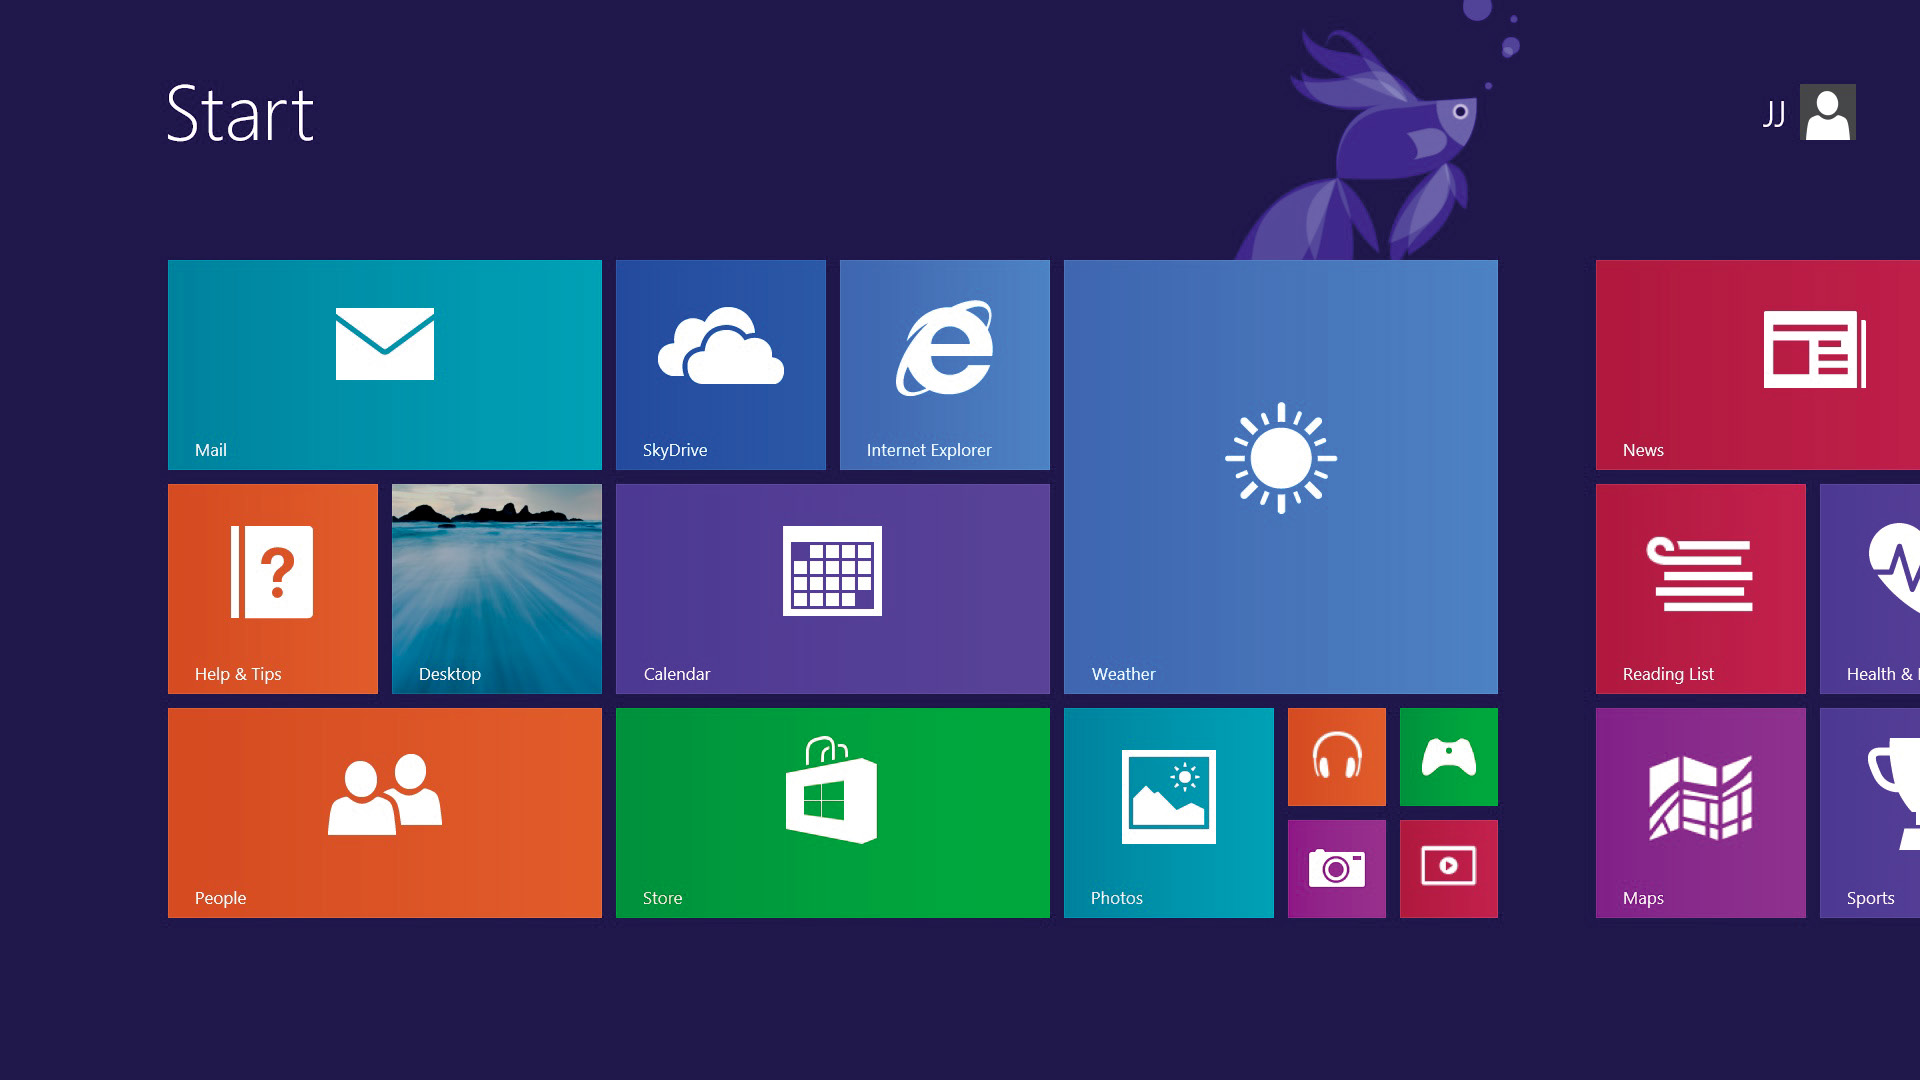Launch the Store shopping bag tile

pyautogui.click(x=833, y=813)
